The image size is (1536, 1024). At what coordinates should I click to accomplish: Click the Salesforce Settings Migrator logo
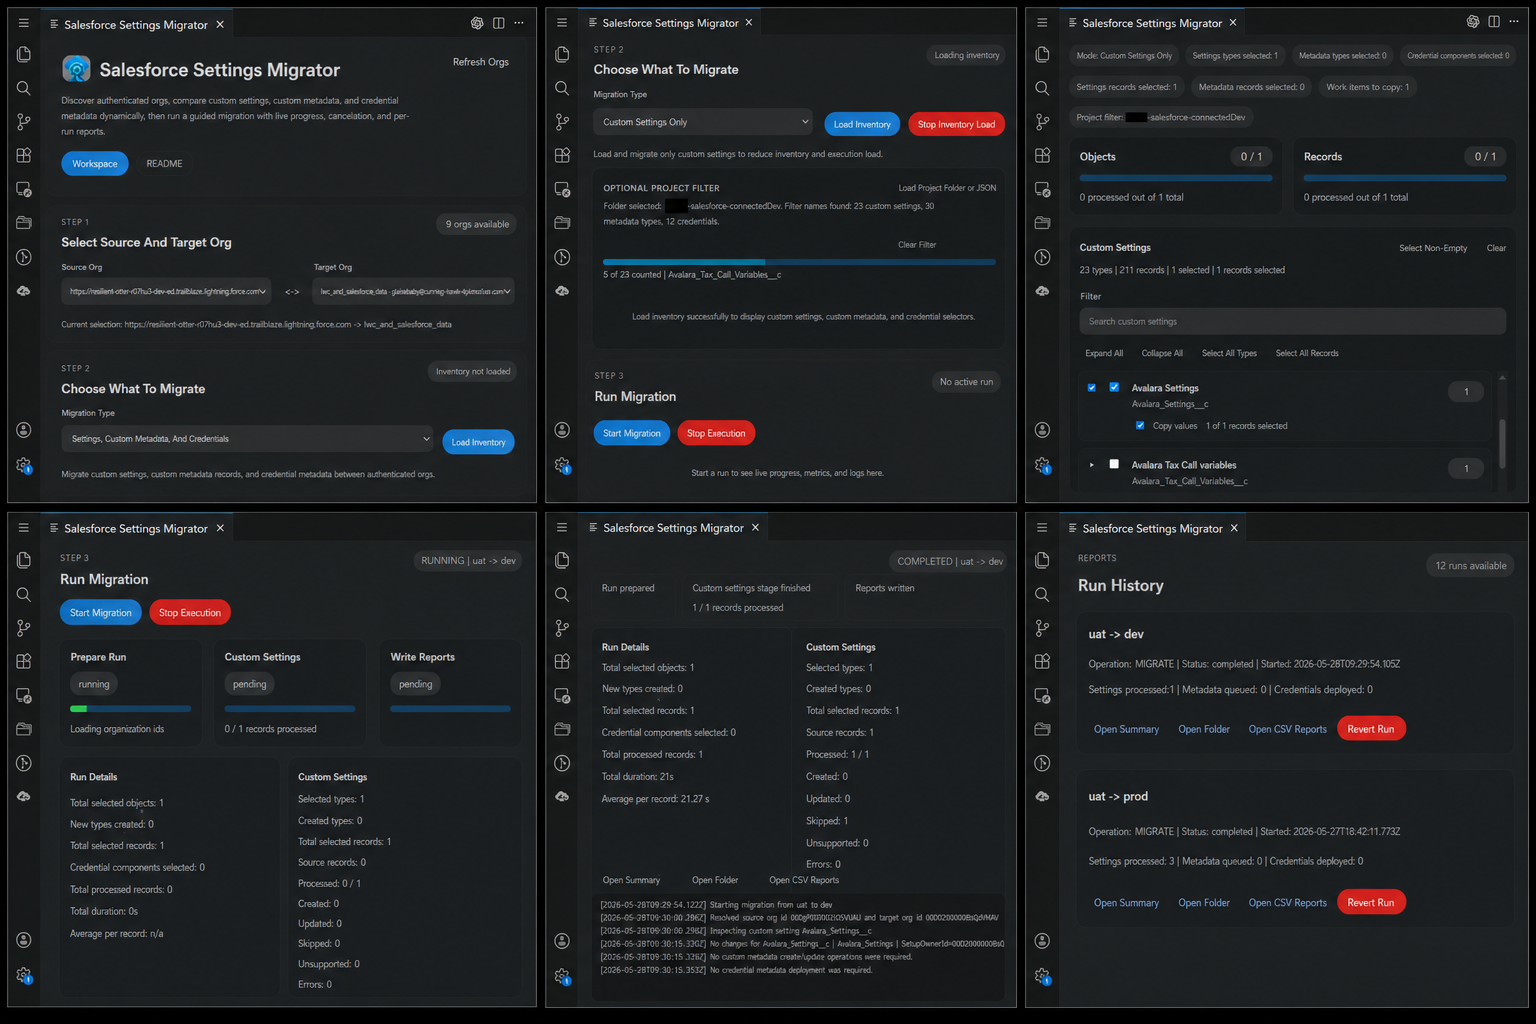tap(76, 69)
